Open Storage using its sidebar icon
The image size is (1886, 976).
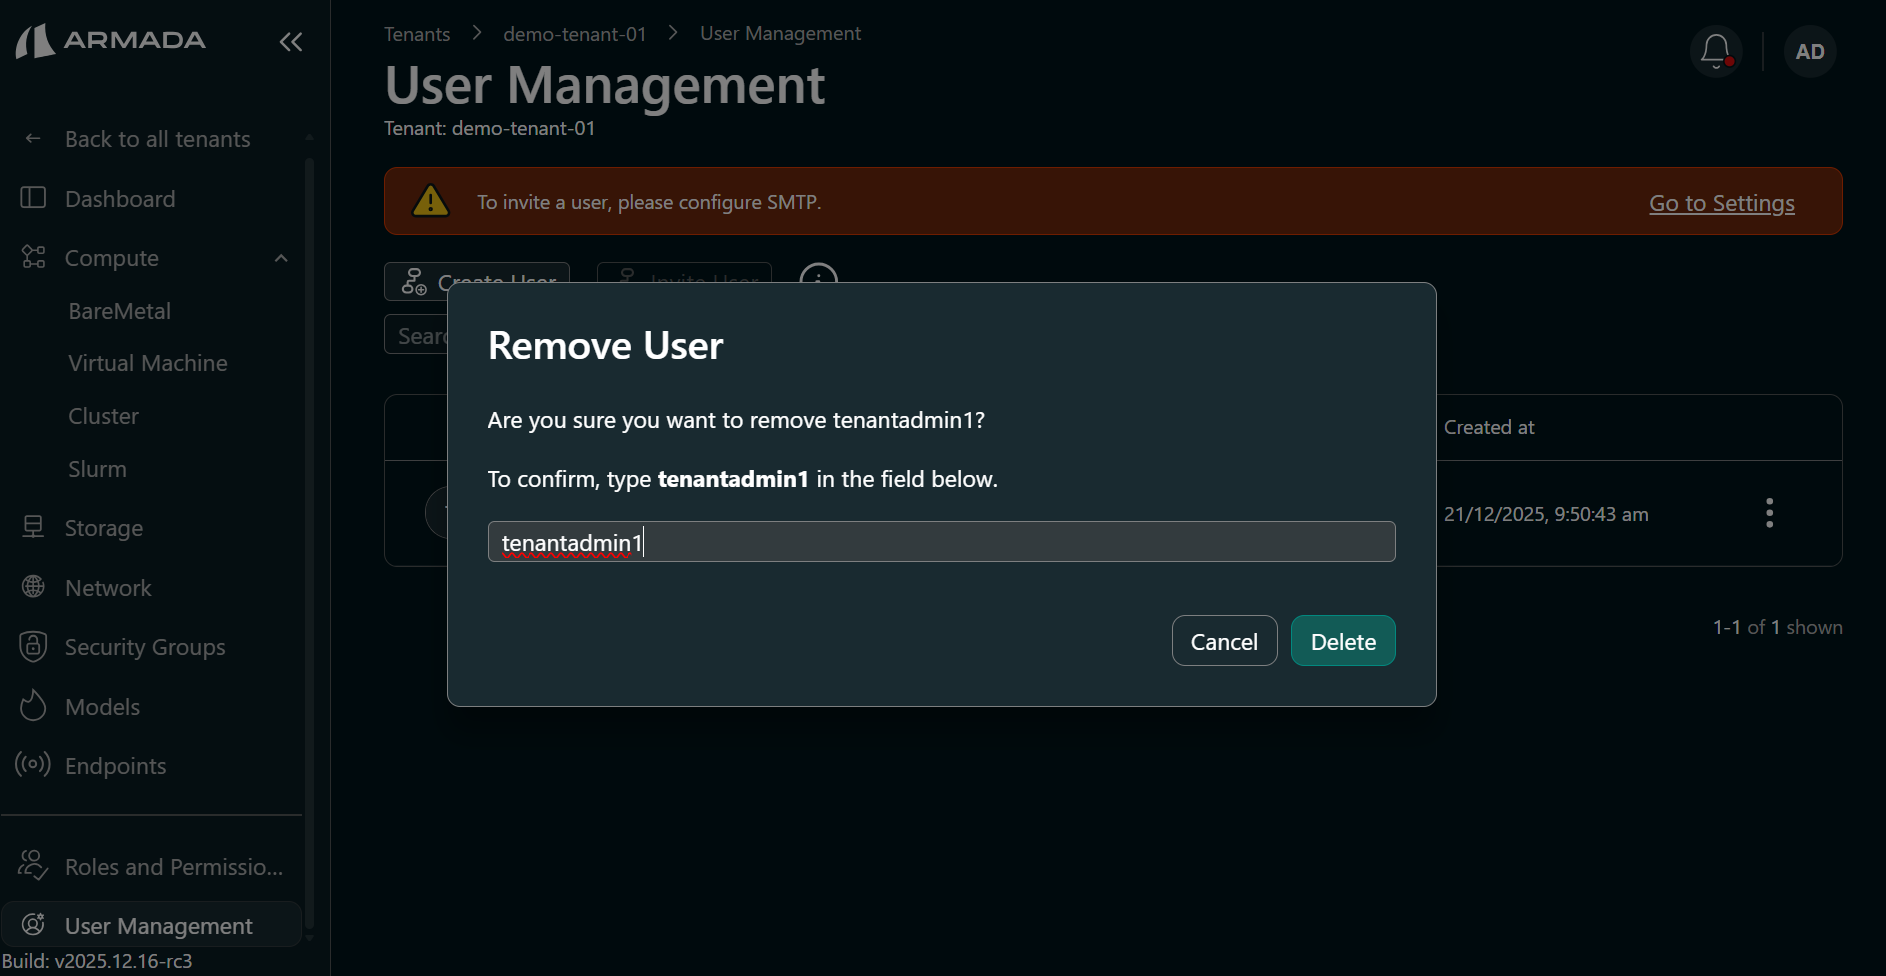pyautogui.click(x=33, y=527)
